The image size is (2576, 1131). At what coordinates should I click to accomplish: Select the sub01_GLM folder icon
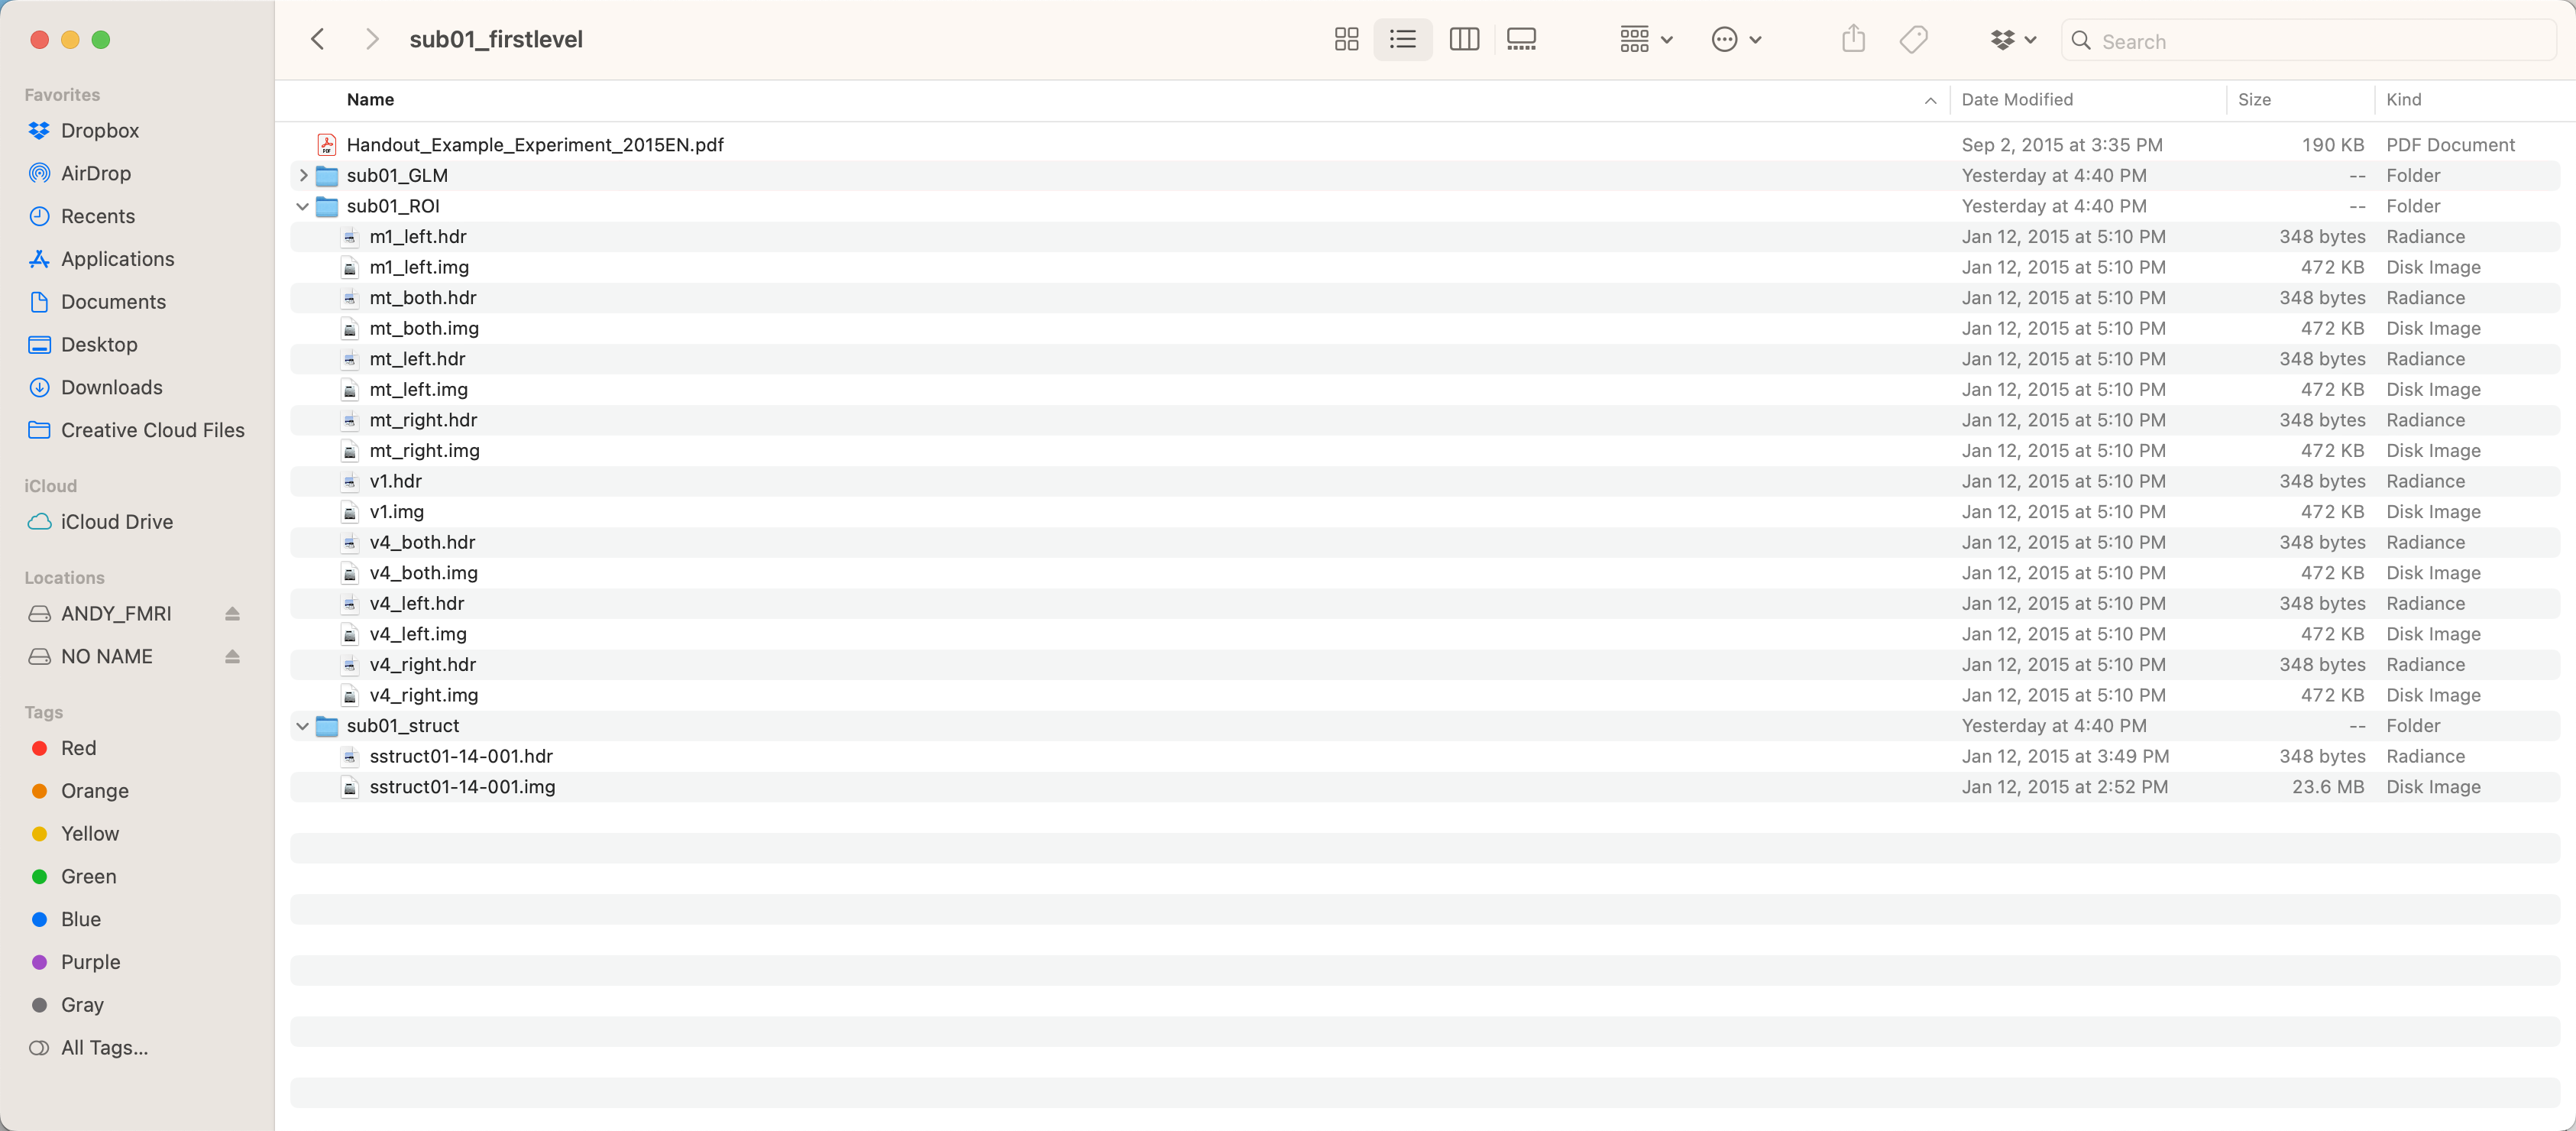pos(327,176)
